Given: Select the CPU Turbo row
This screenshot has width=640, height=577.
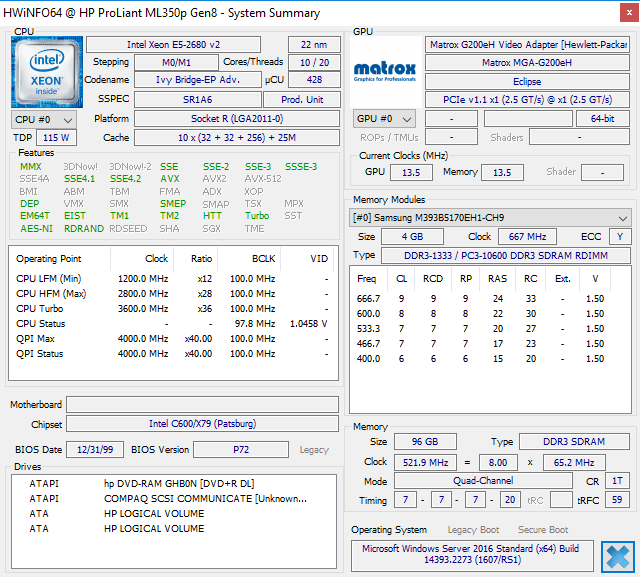Looking at the screenshot, I should 173,309.
